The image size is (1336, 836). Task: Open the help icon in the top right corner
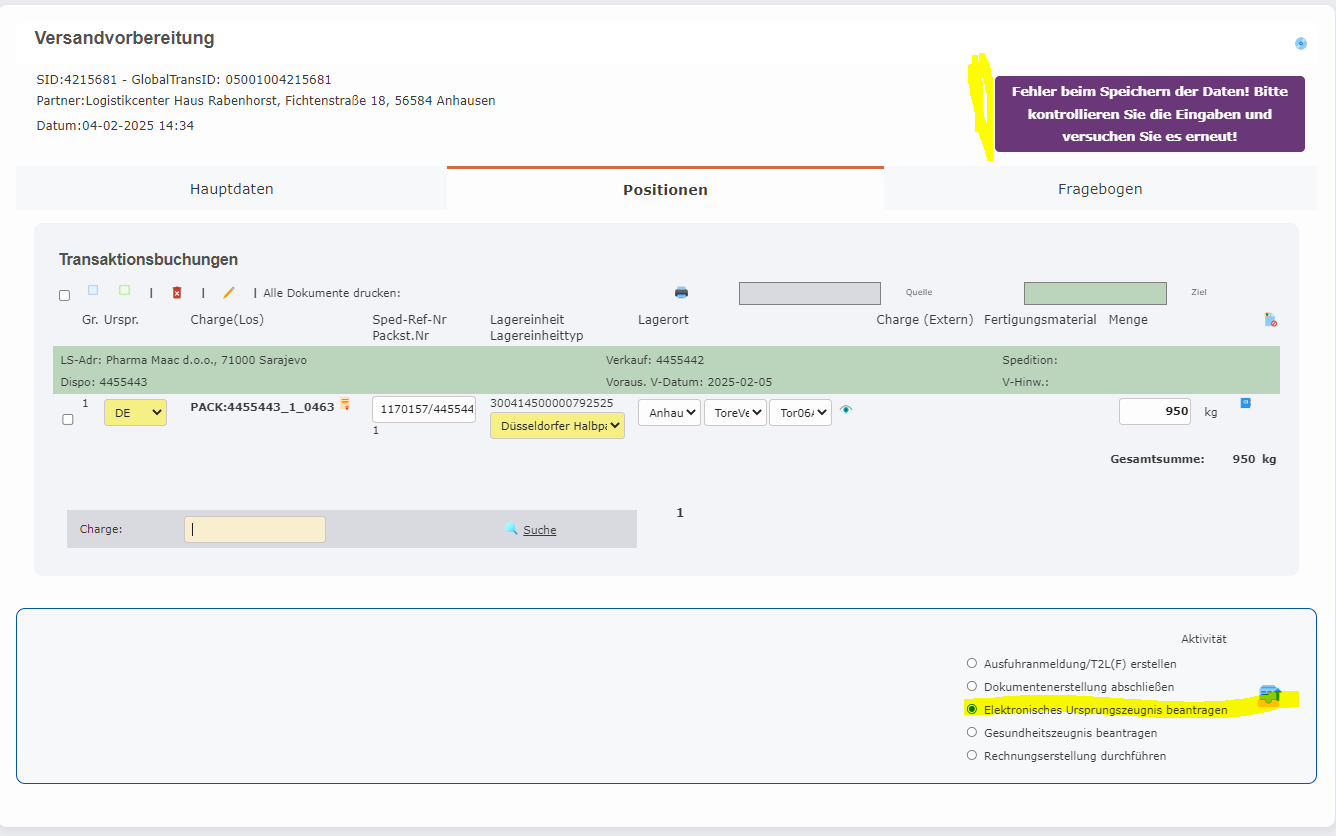1300,43
